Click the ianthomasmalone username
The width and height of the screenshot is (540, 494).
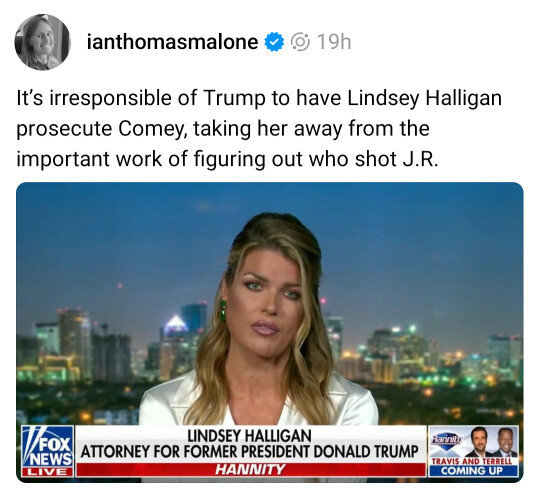coord(173,42)
